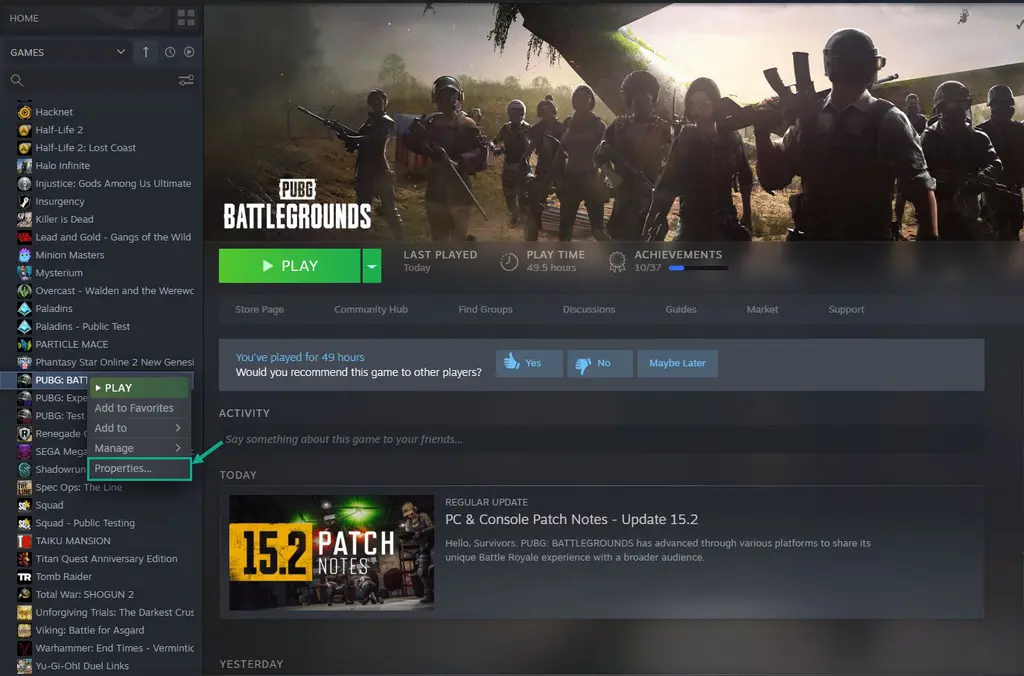Choose PLAY in the context menu
This screenshot has height=676, width=1024.
139,387
